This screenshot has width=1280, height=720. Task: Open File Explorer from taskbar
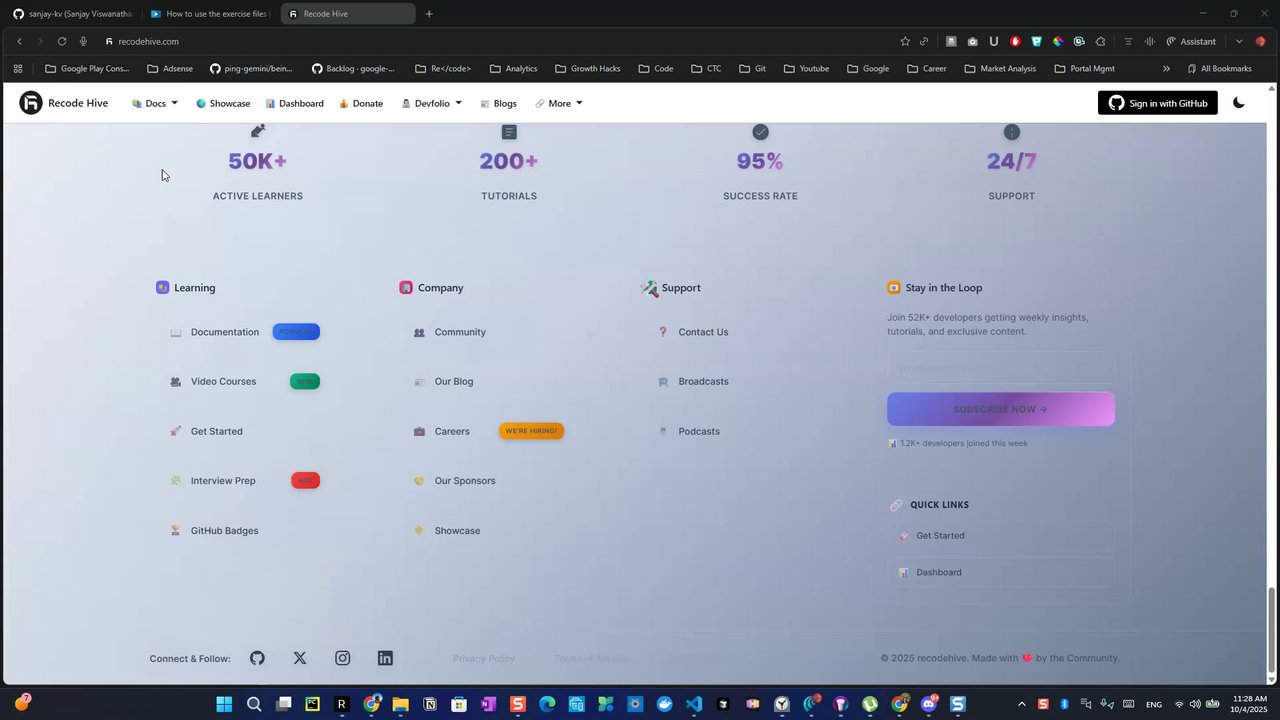[x=400, y=704]
